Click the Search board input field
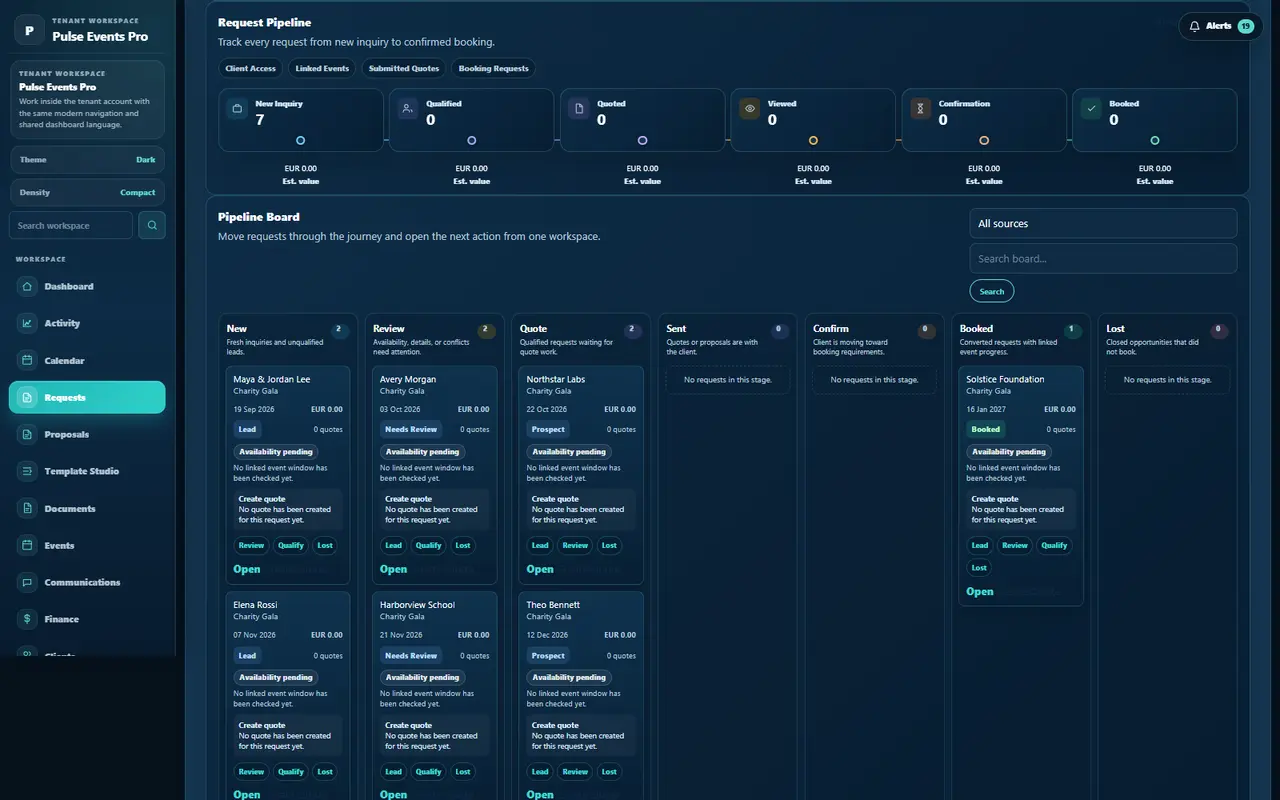This screenshot has width=1280, height=800. pyautogui.click(x=1103, y=258)
